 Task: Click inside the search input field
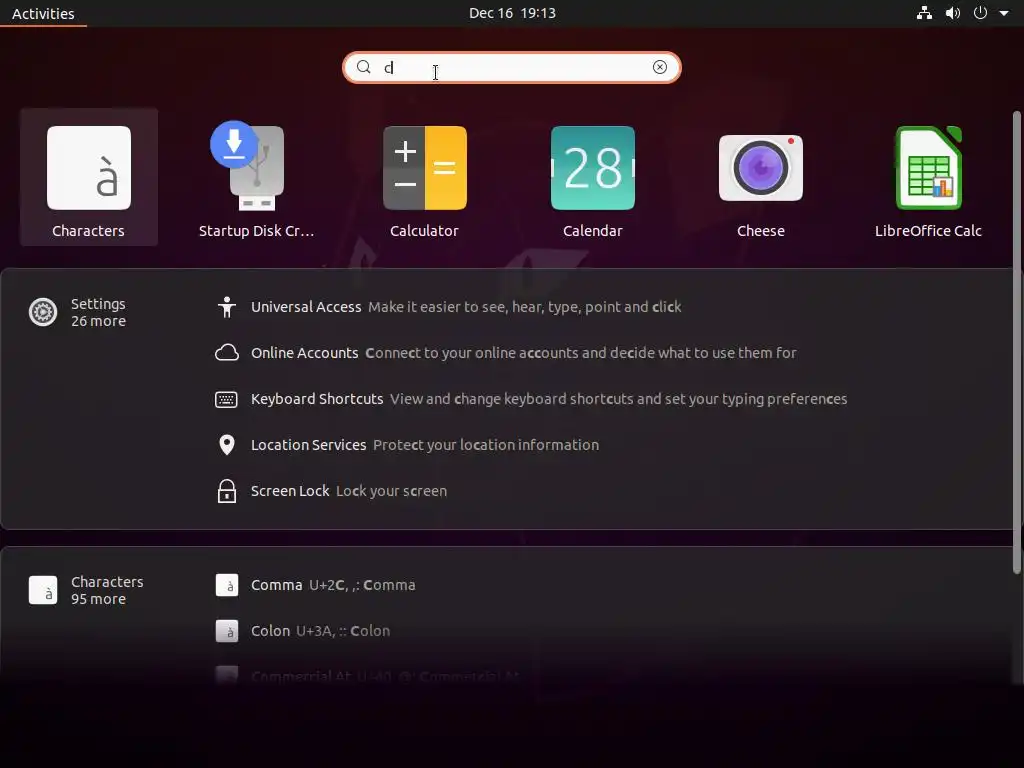tap(512, 67)
